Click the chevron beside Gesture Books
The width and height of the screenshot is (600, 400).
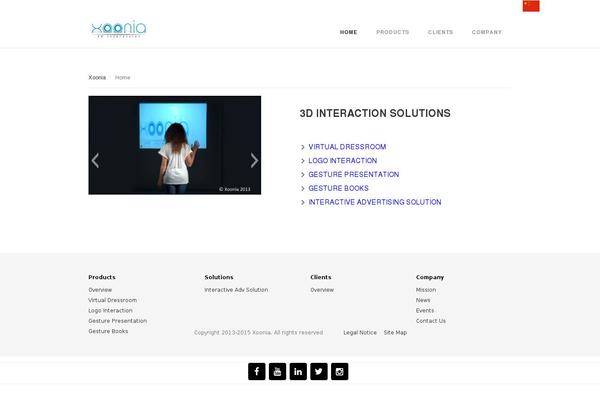pos(303,188)
